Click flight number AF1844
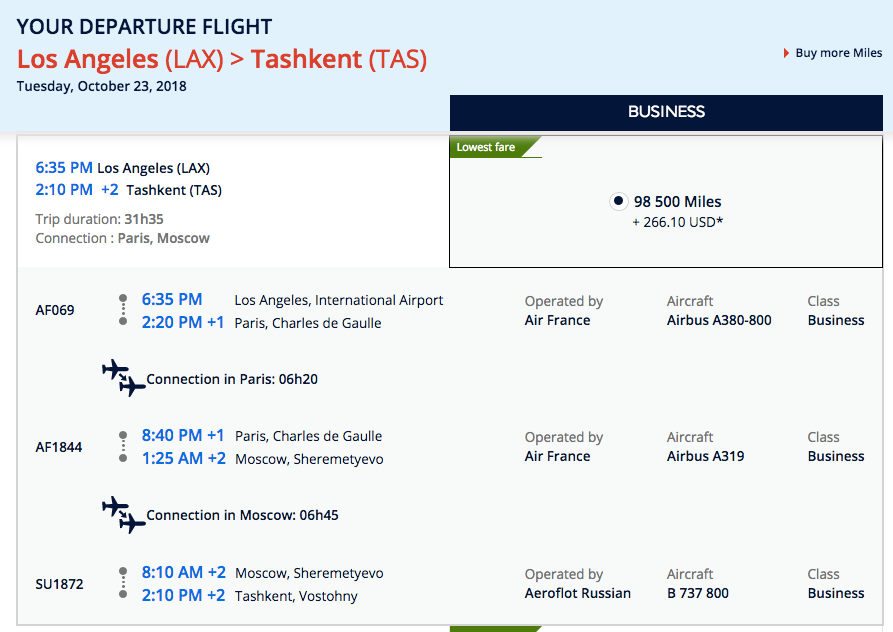893x632 pixels. tap(59, 447)
